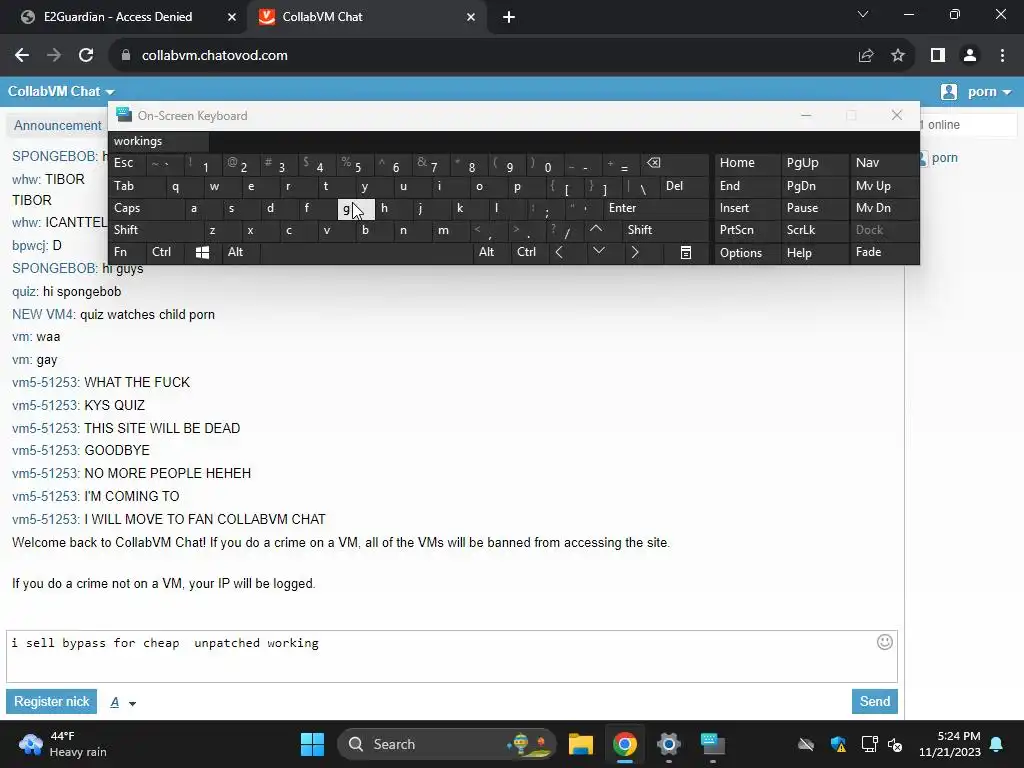Click user porn in the online list
The height and width of the screenshot is (768, 1024).
[x=944, y=157]
